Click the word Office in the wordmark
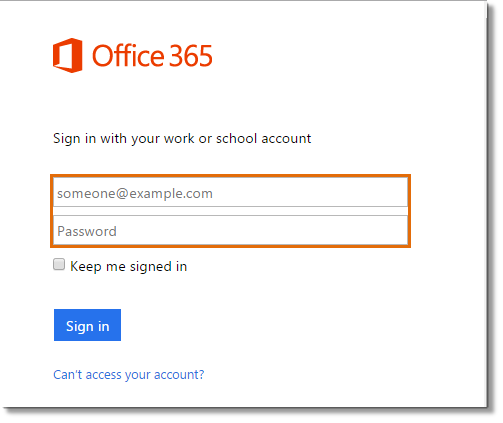This screenshot has width=503, height=423. coord(128,55)
